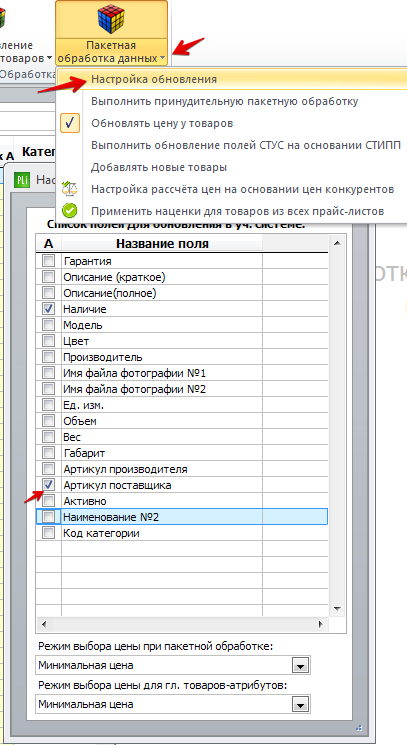
Task: Click the A column header
Action: 48,244
